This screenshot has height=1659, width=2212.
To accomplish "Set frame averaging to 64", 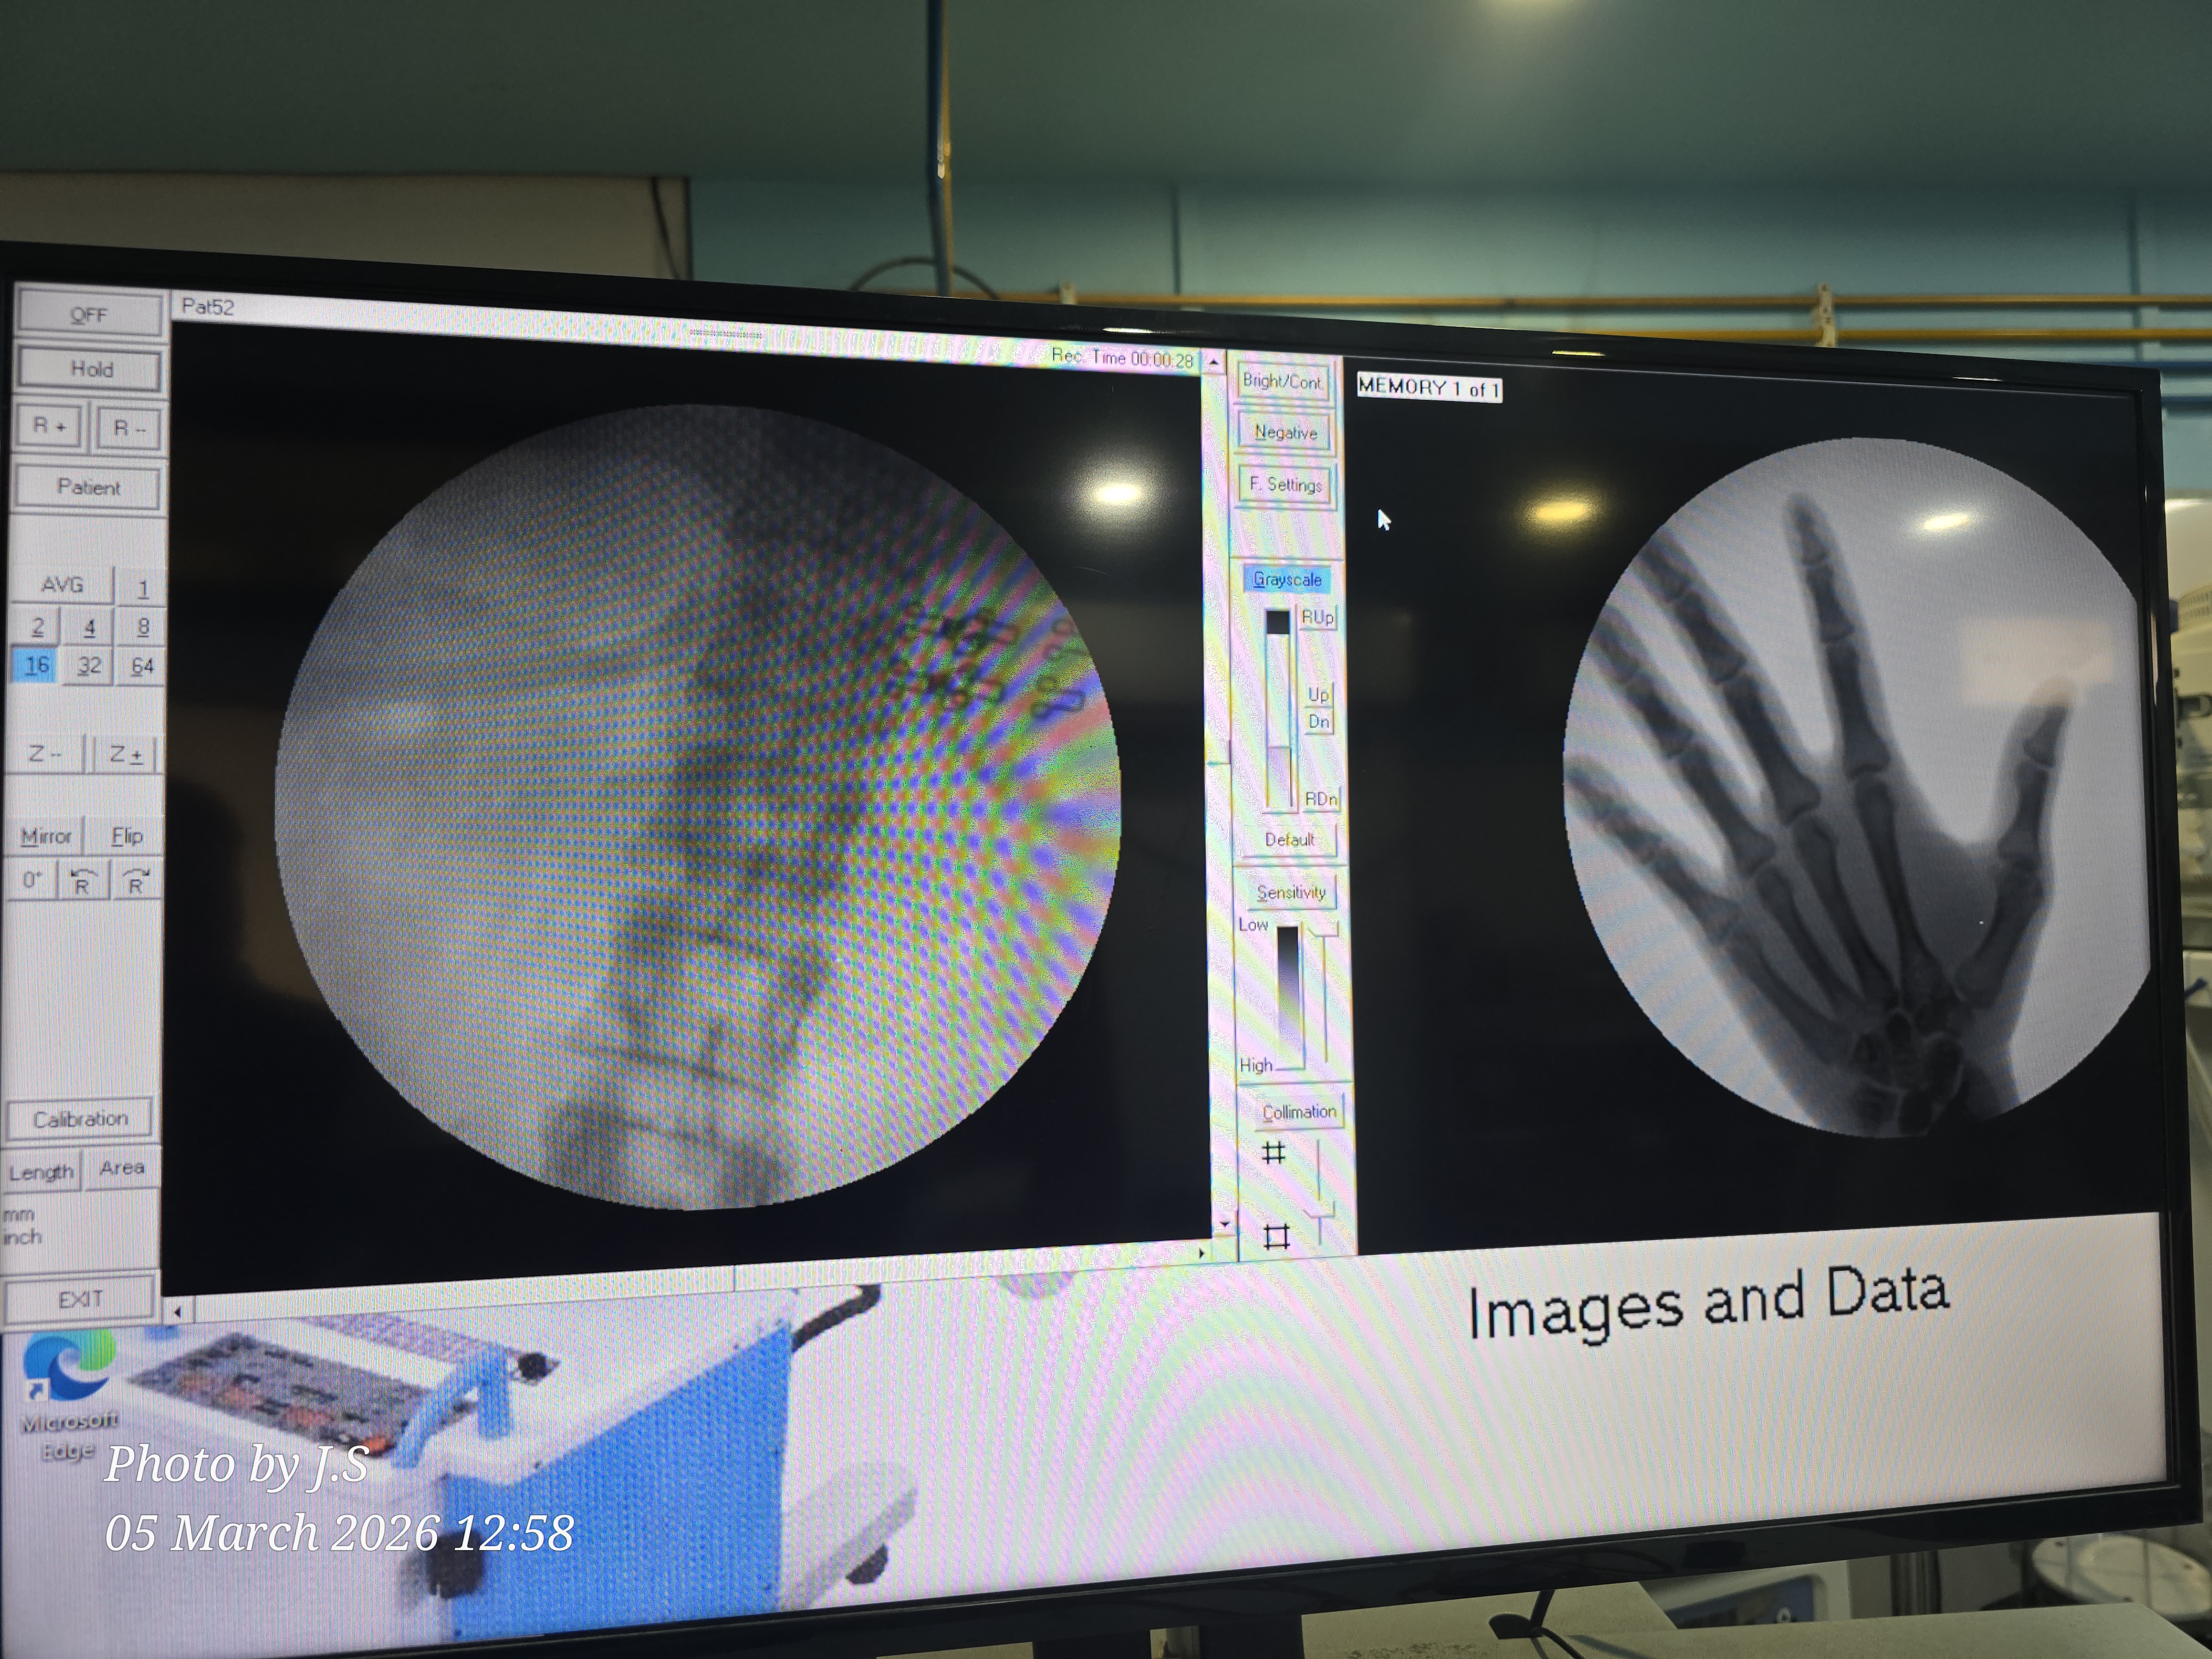I will 142,667.
